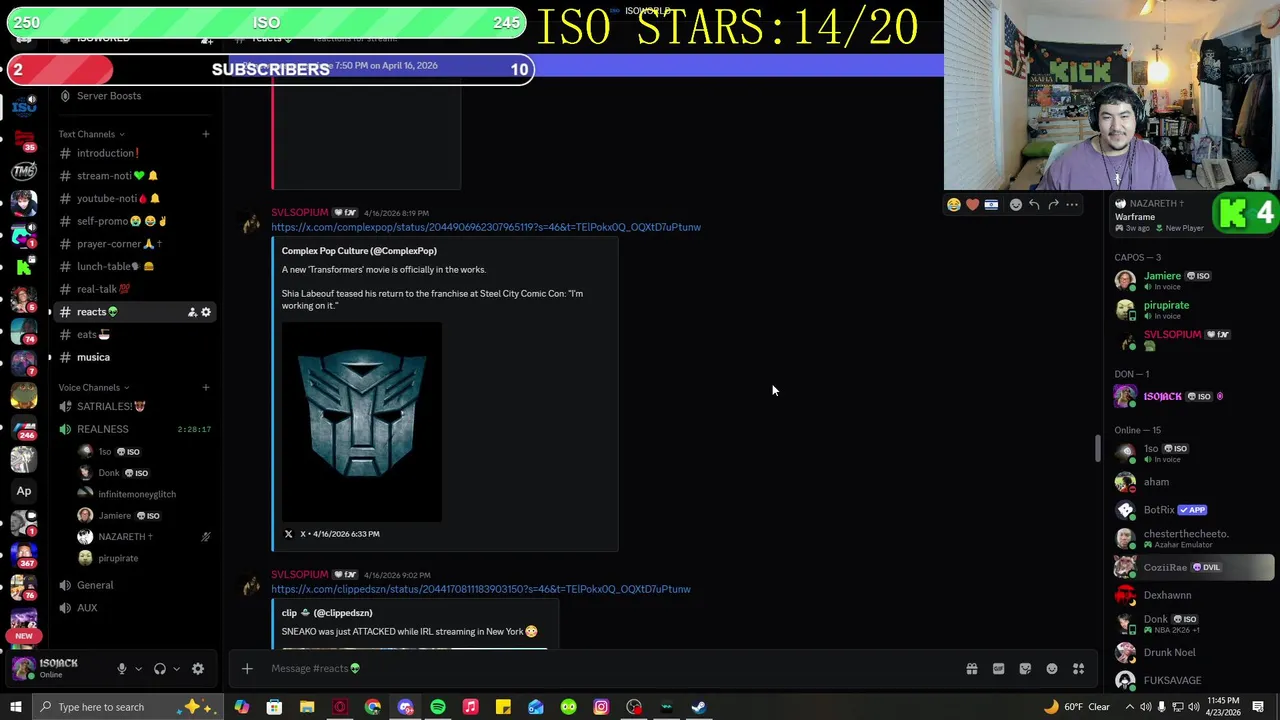Open Apple Music icon in taskbar
The width and height of the screenshot is (1280, 720).
(x=471, y=707)
